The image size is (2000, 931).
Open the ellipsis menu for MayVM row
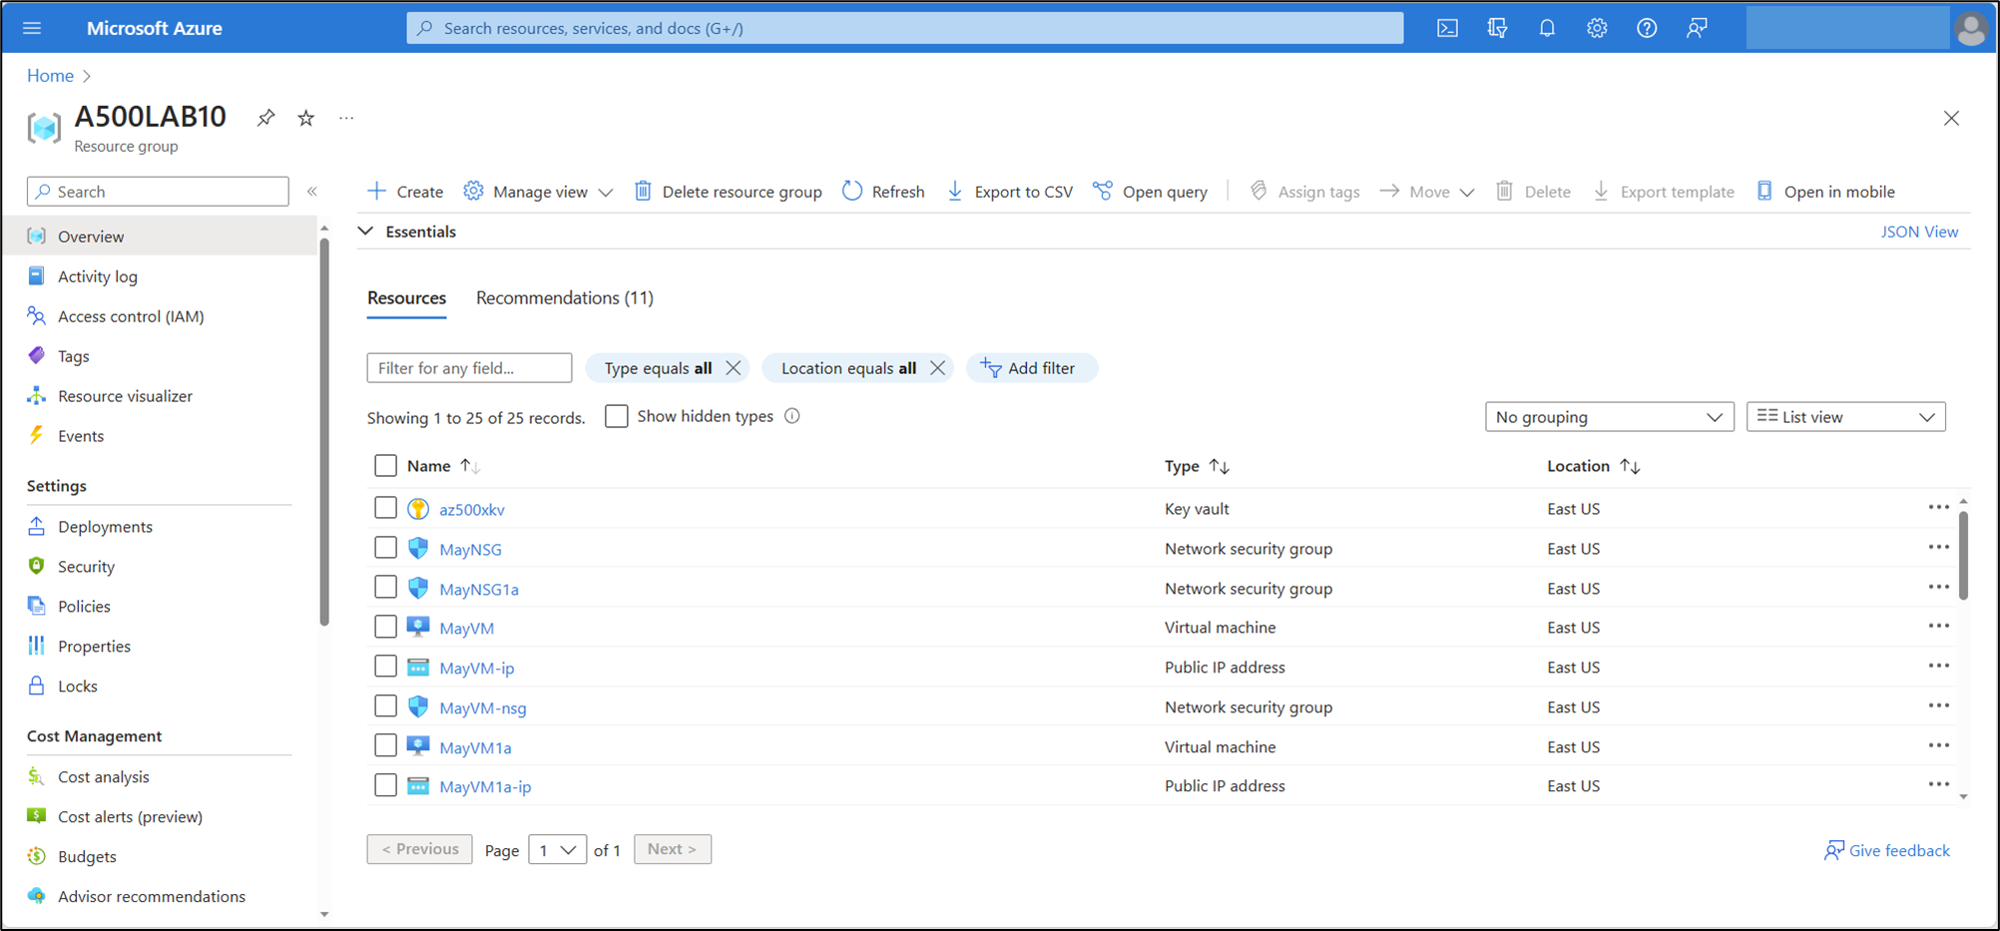pos(1939,627)
